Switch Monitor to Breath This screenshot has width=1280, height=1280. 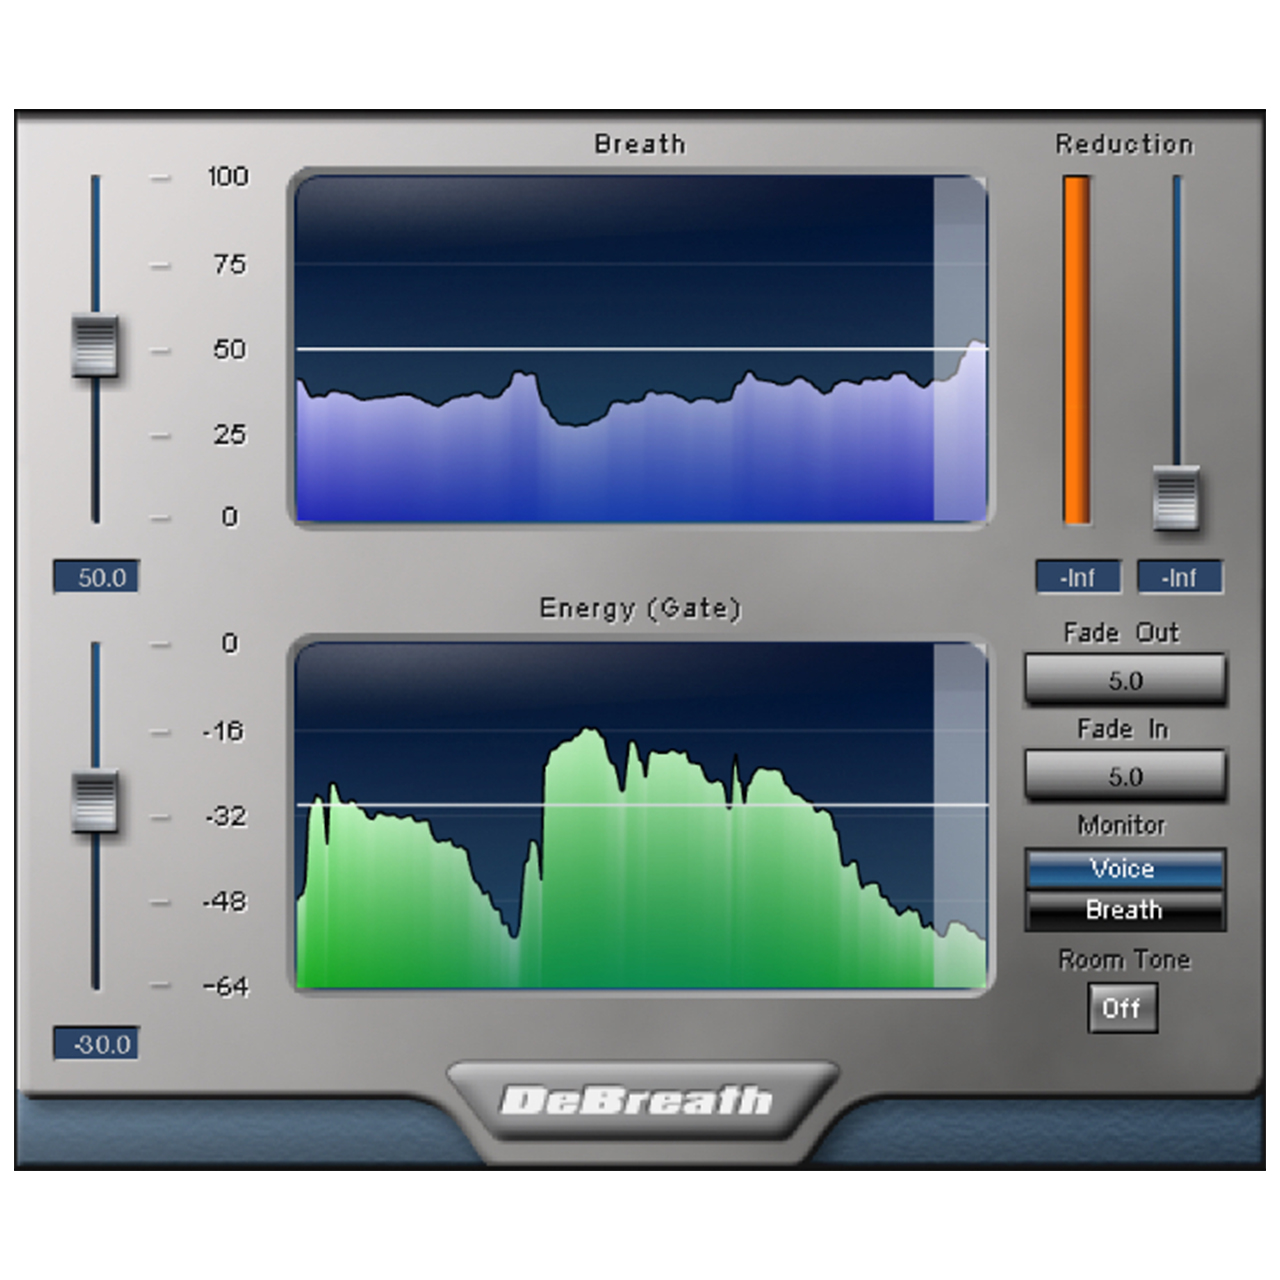1124,910
